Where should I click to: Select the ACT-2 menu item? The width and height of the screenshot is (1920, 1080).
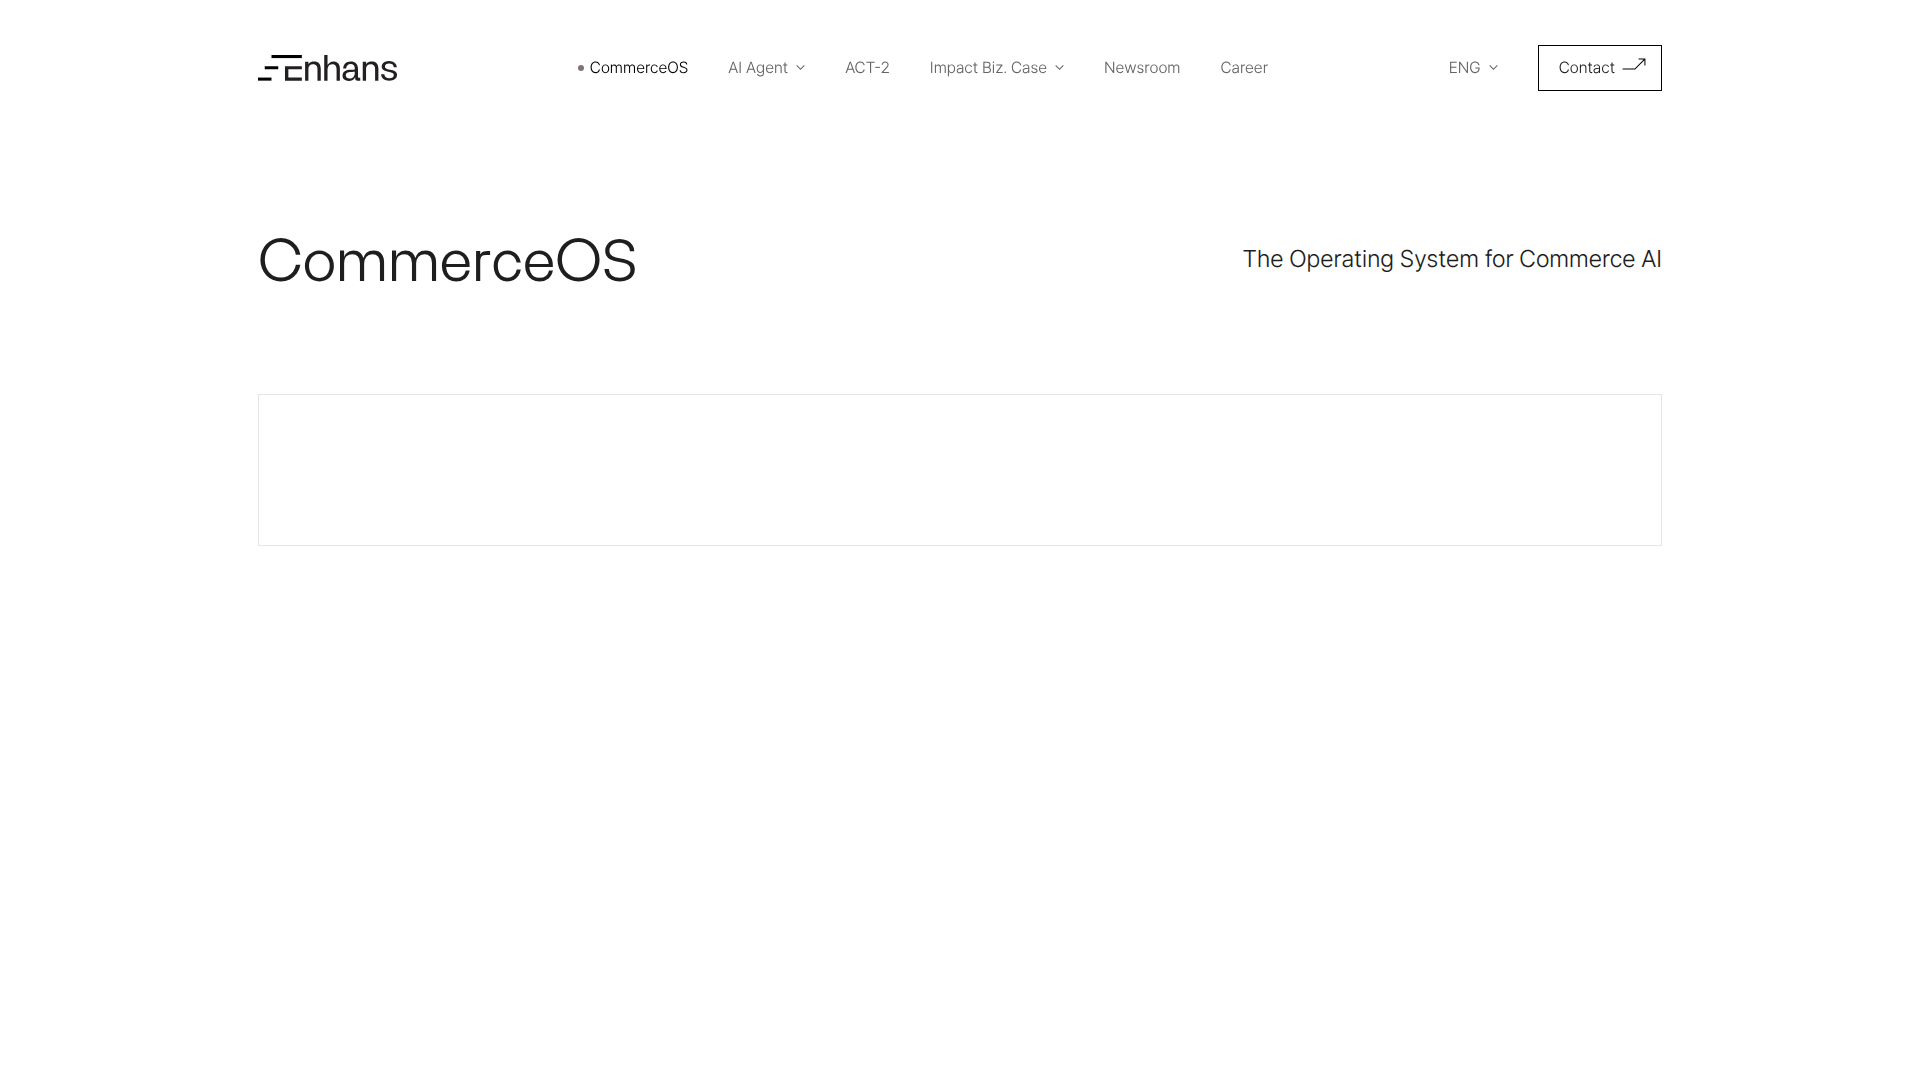pyautogui.click(x=867, y=68)
